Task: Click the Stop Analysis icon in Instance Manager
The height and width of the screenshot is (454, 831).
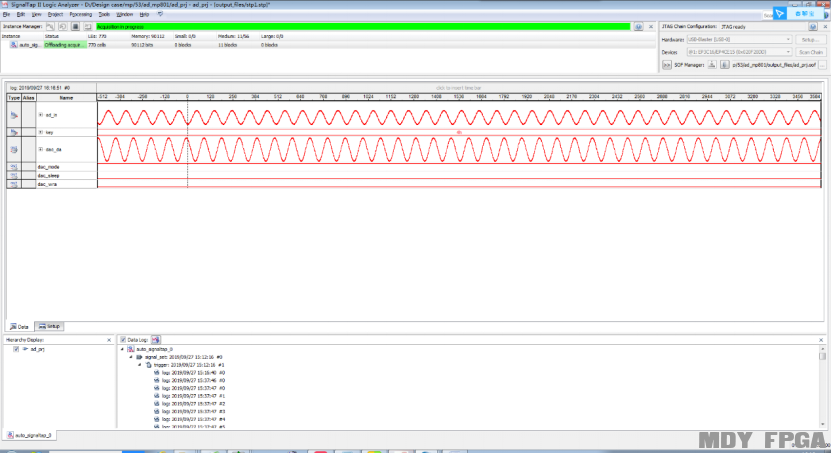Action: tap(75, 26)
